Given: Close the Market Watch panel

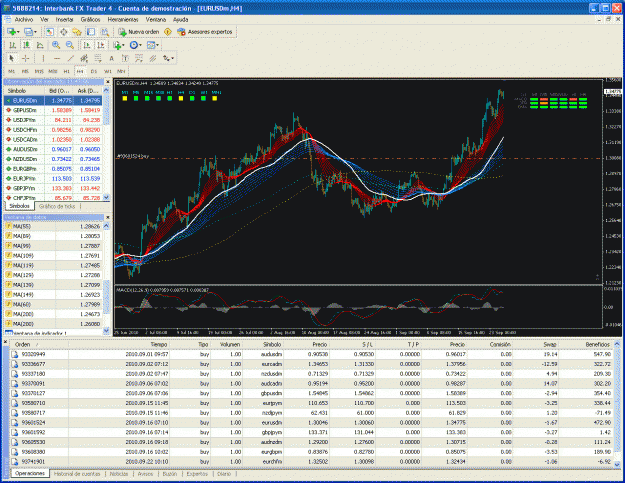Looking at the screenshot, I should pyautogui.click(x=107, y=82).
